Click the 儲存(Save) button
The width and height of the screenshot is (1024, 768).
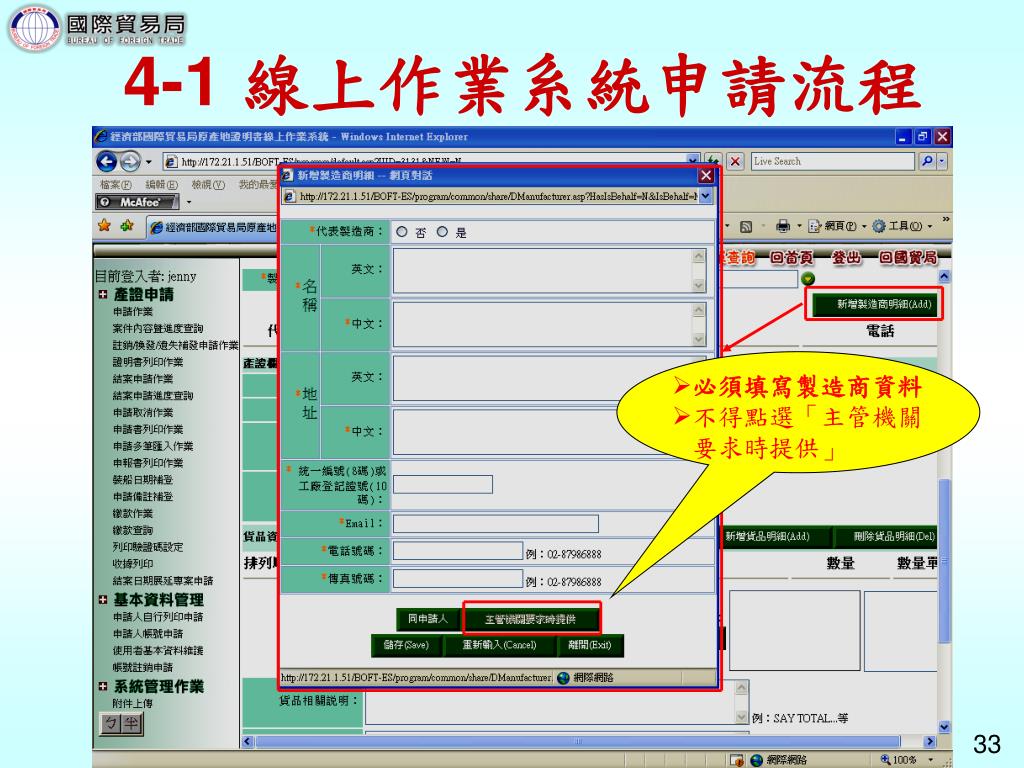[406, 645]
